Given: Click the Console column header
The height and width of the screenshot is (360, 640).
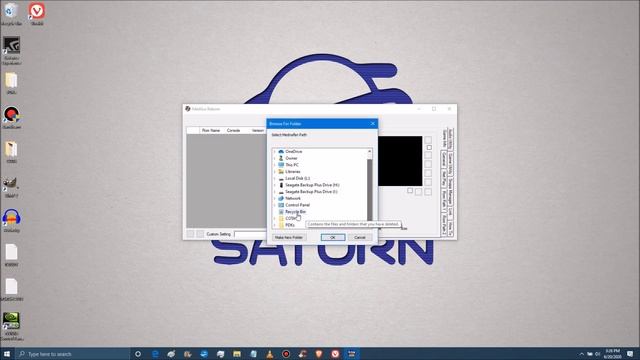Looking at the screenshot, I should pyautogui.click(x=233, y=130).
